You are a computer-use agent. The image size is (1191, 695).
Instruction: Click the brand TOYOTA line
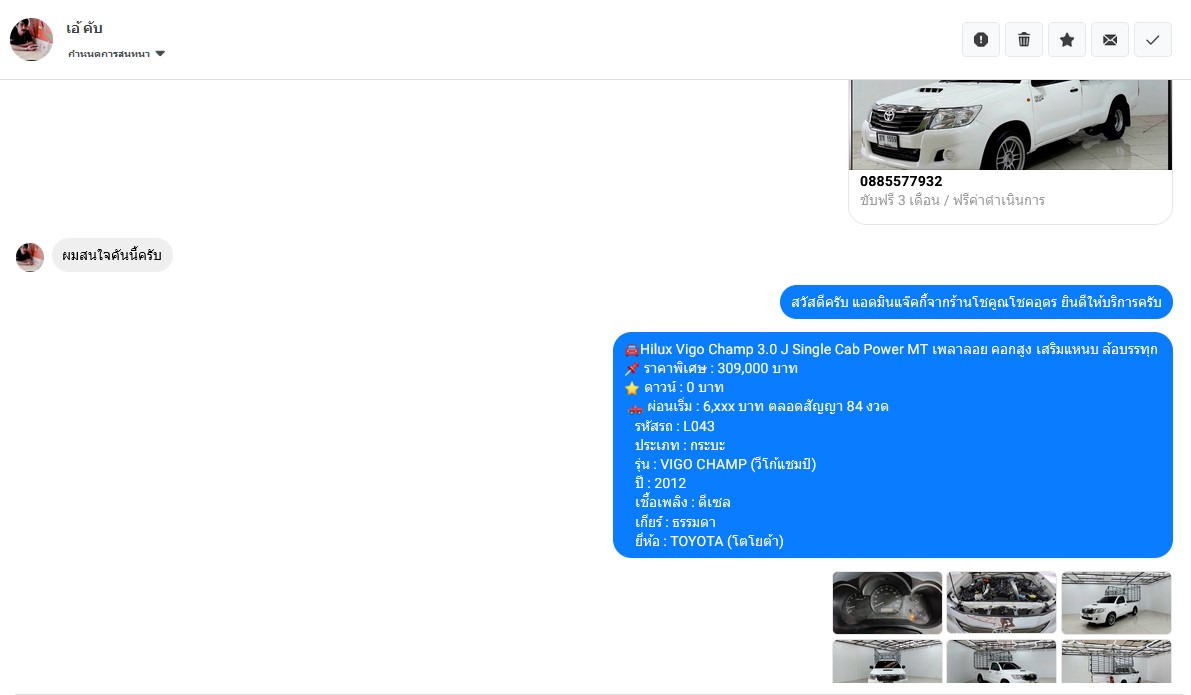click(709, 541)
